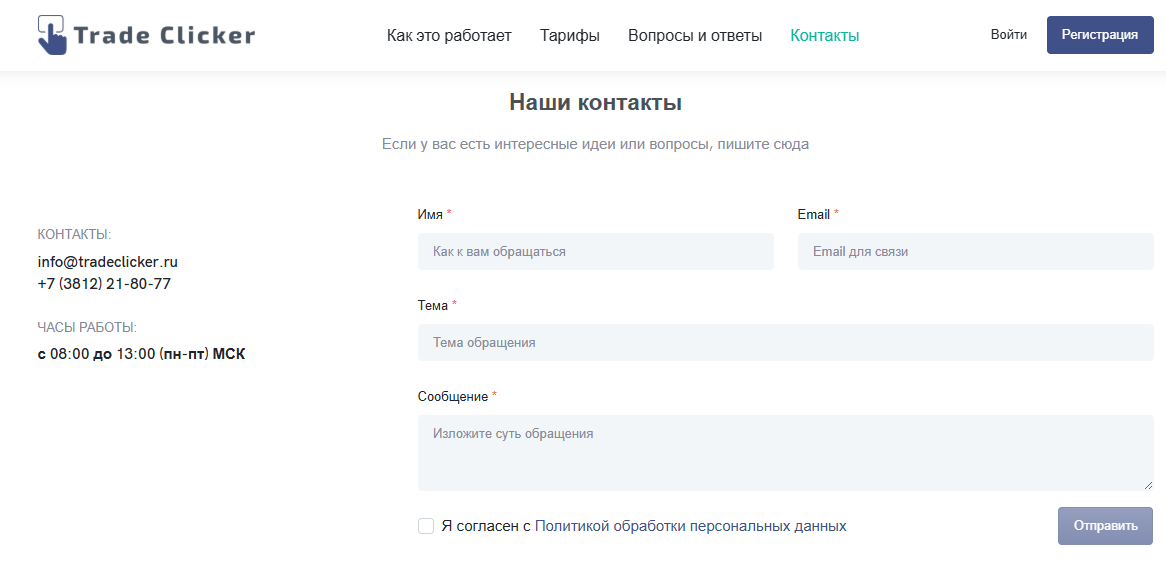Viewport: 1166px width, 565px height.
Task: Click the info@tradeclicker.ru email address
Action: click(108, 262)
